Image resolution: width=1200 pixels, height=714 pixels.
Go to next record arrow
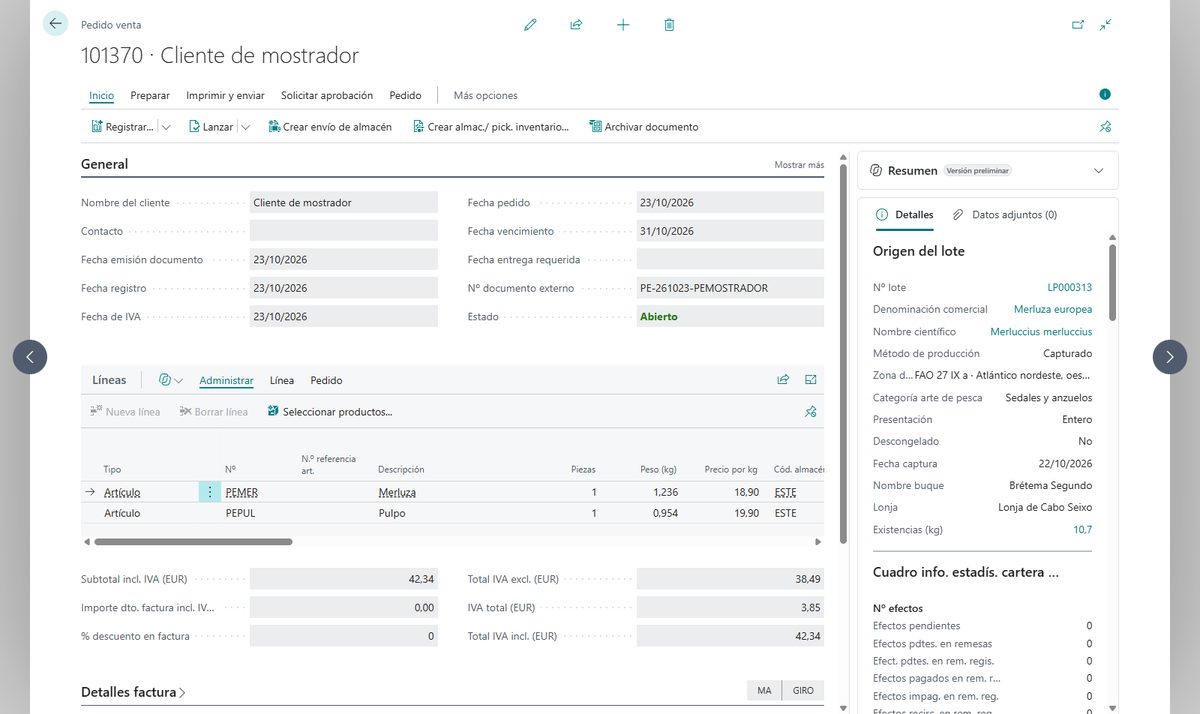click(1170, 357)
